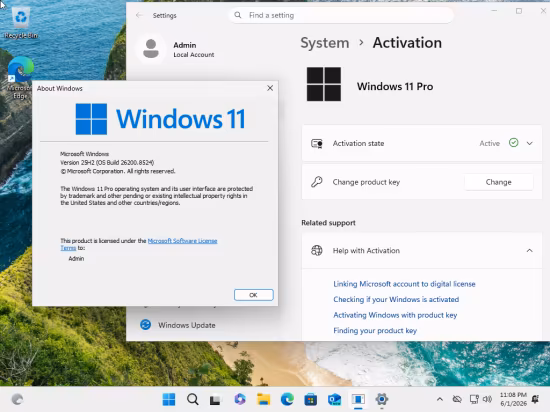Select the Settings gear on taskbar
550x412 pixels.
(382, 399)
